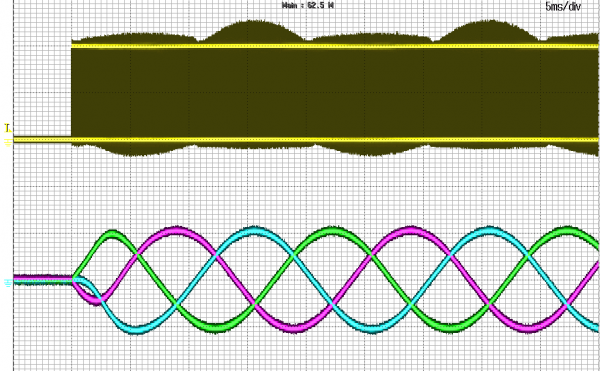Click the 5ms/div timebase label
The image size is (600, 371).
coord(563,7)
